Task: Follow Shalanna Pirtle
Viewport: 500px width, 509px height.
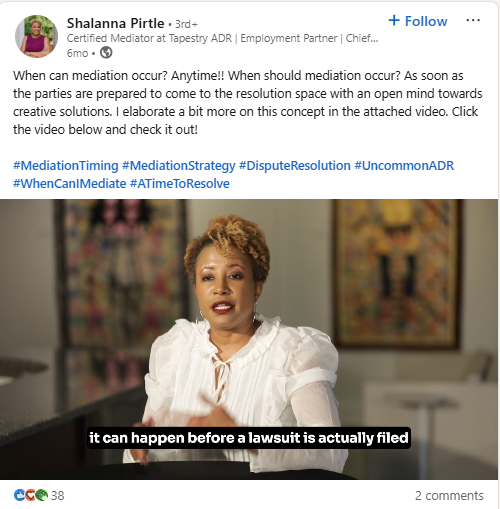Action: pos(418,21)
